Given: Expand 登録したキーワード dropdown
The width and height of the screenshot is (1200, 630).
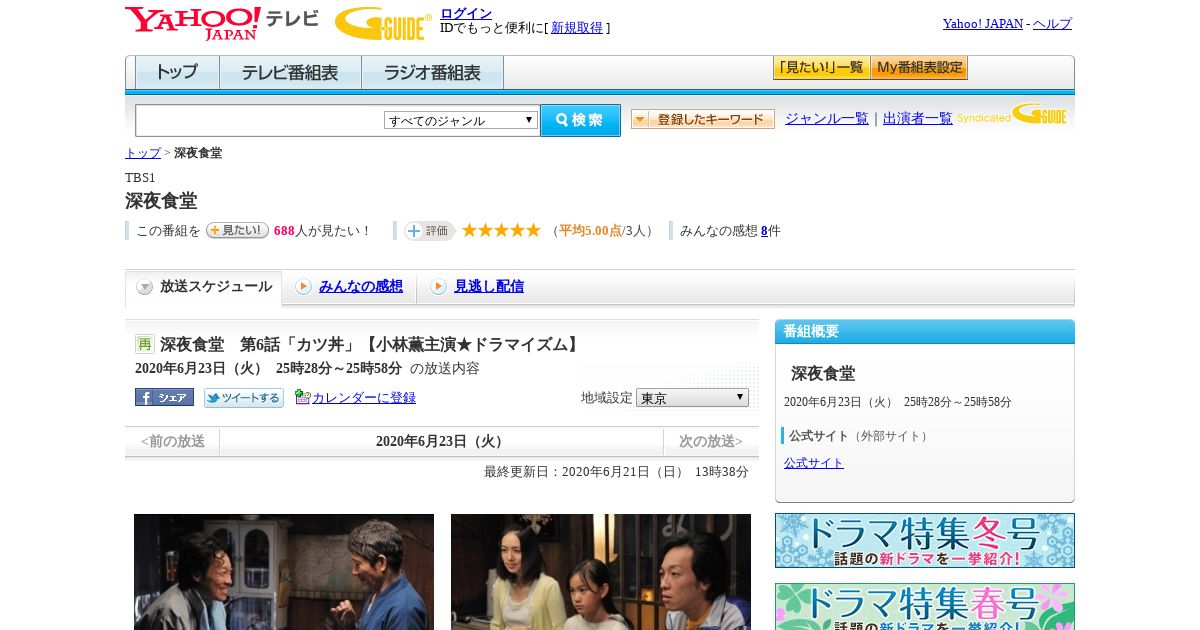Looking at the screenshot, I should point(703,119).
